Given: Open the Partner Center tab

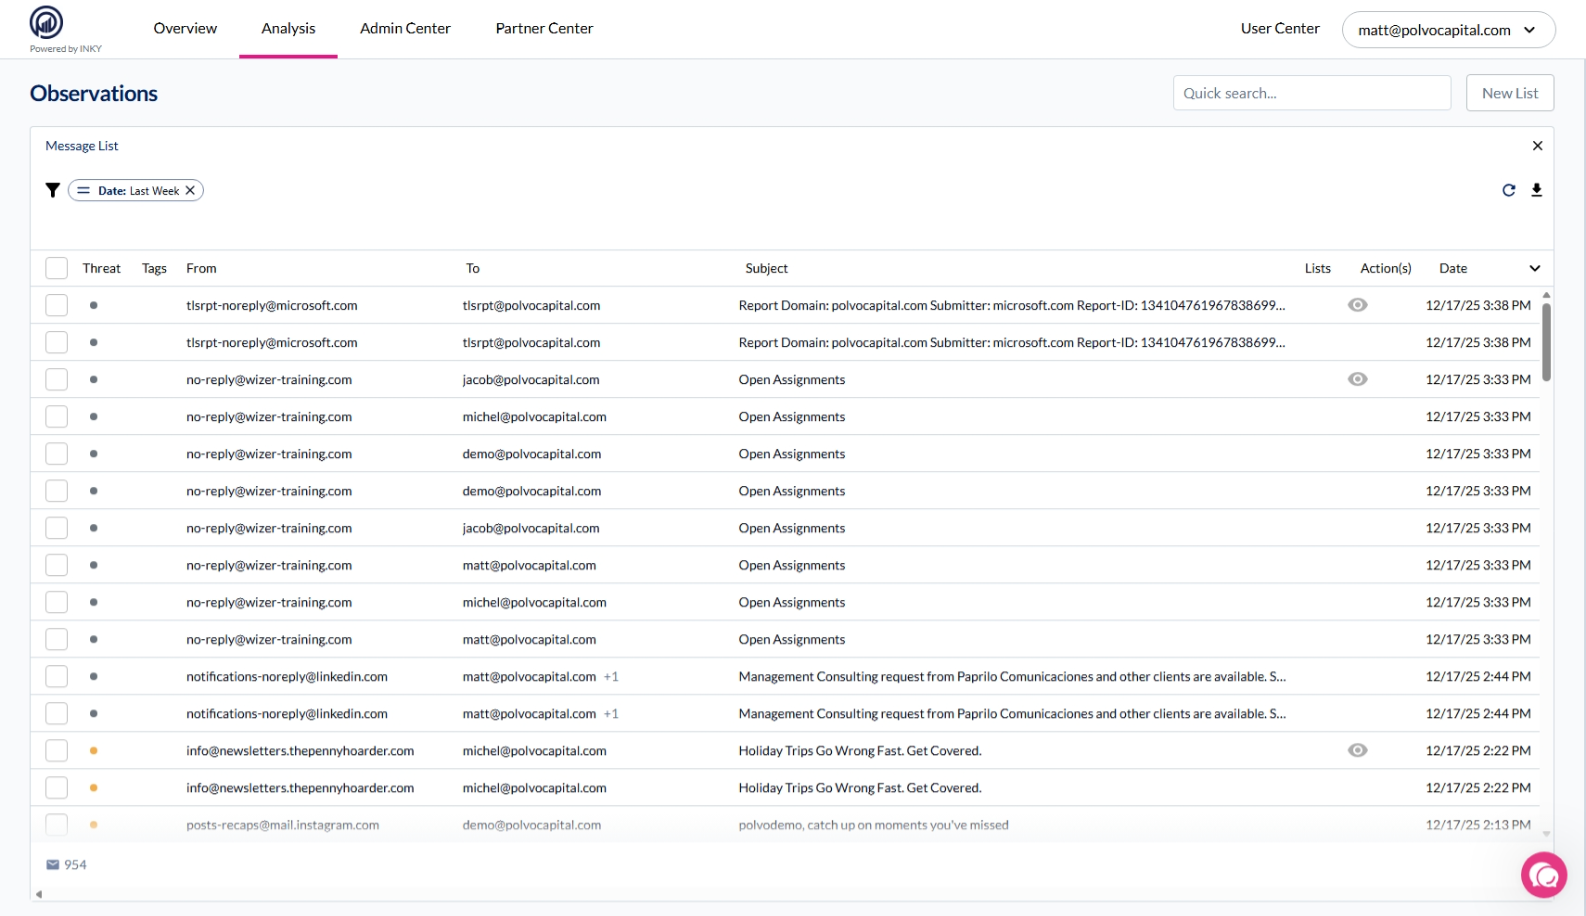Looking at the screenshot, I should (544, 28).
